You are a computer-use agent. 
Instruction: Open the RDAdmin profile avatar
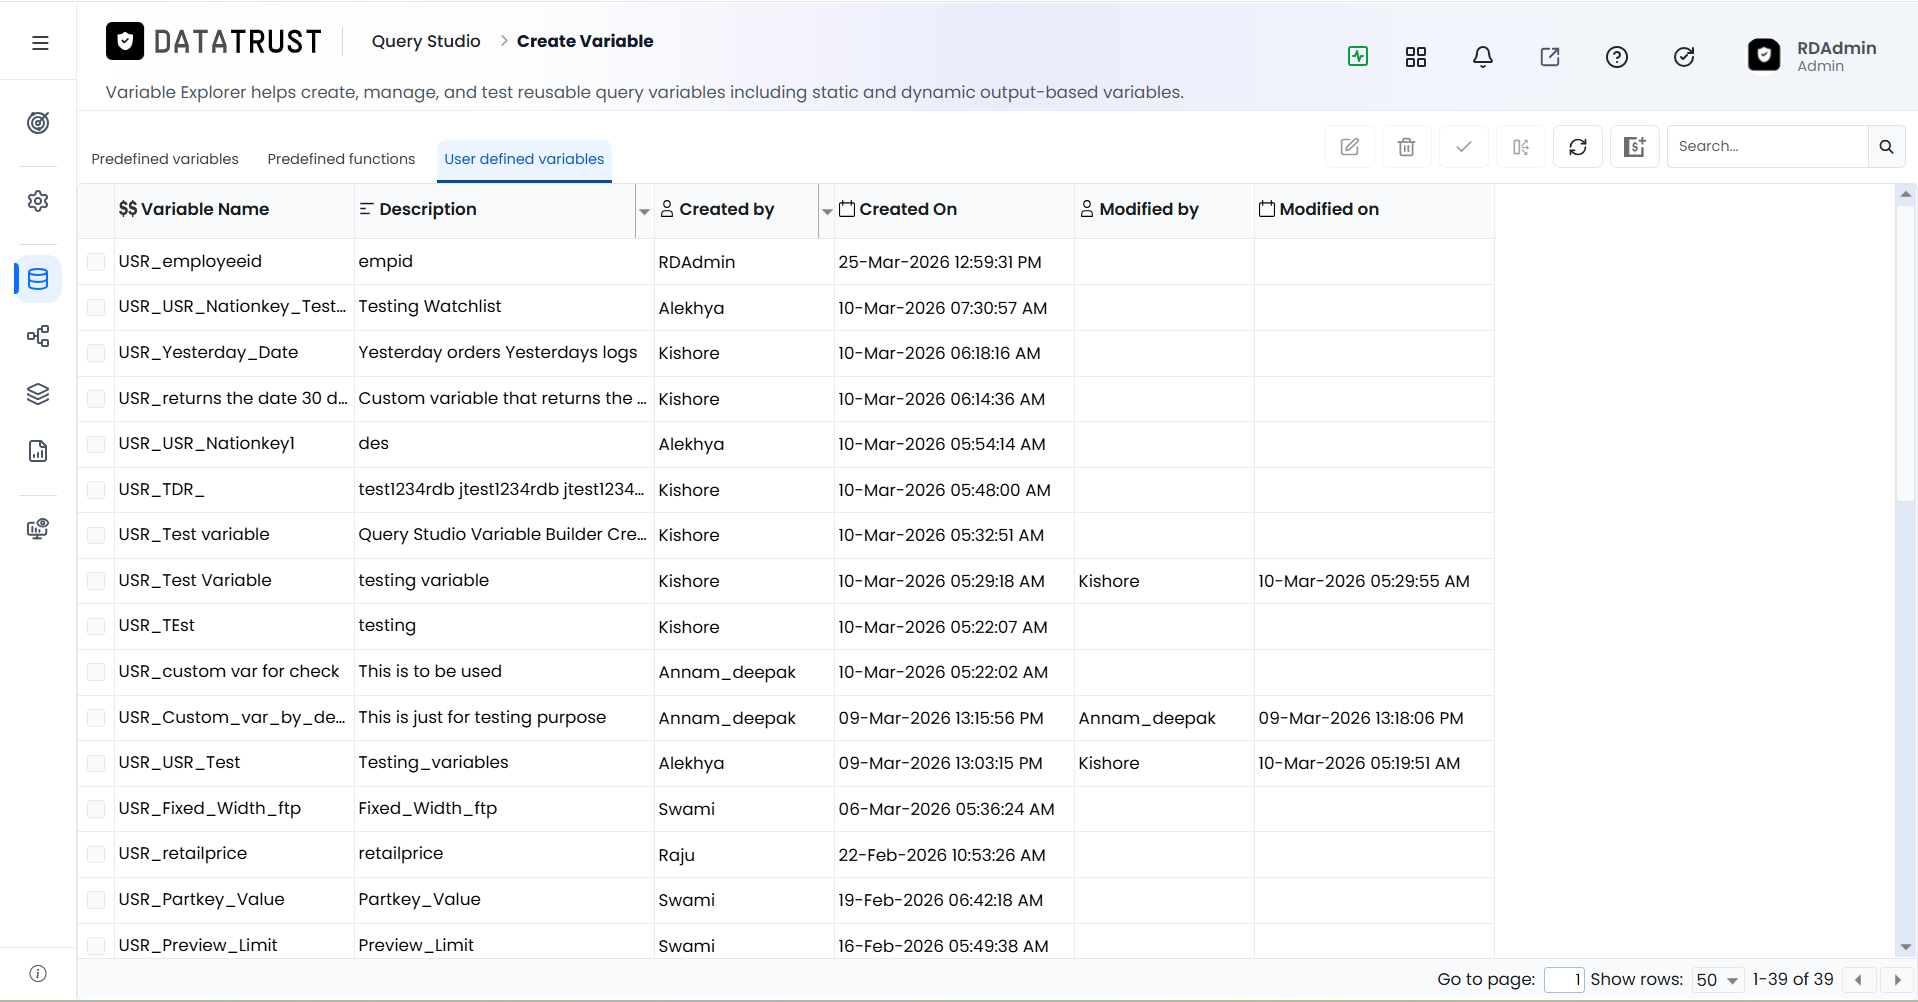pyautogui.click(x=1764, y=55)
